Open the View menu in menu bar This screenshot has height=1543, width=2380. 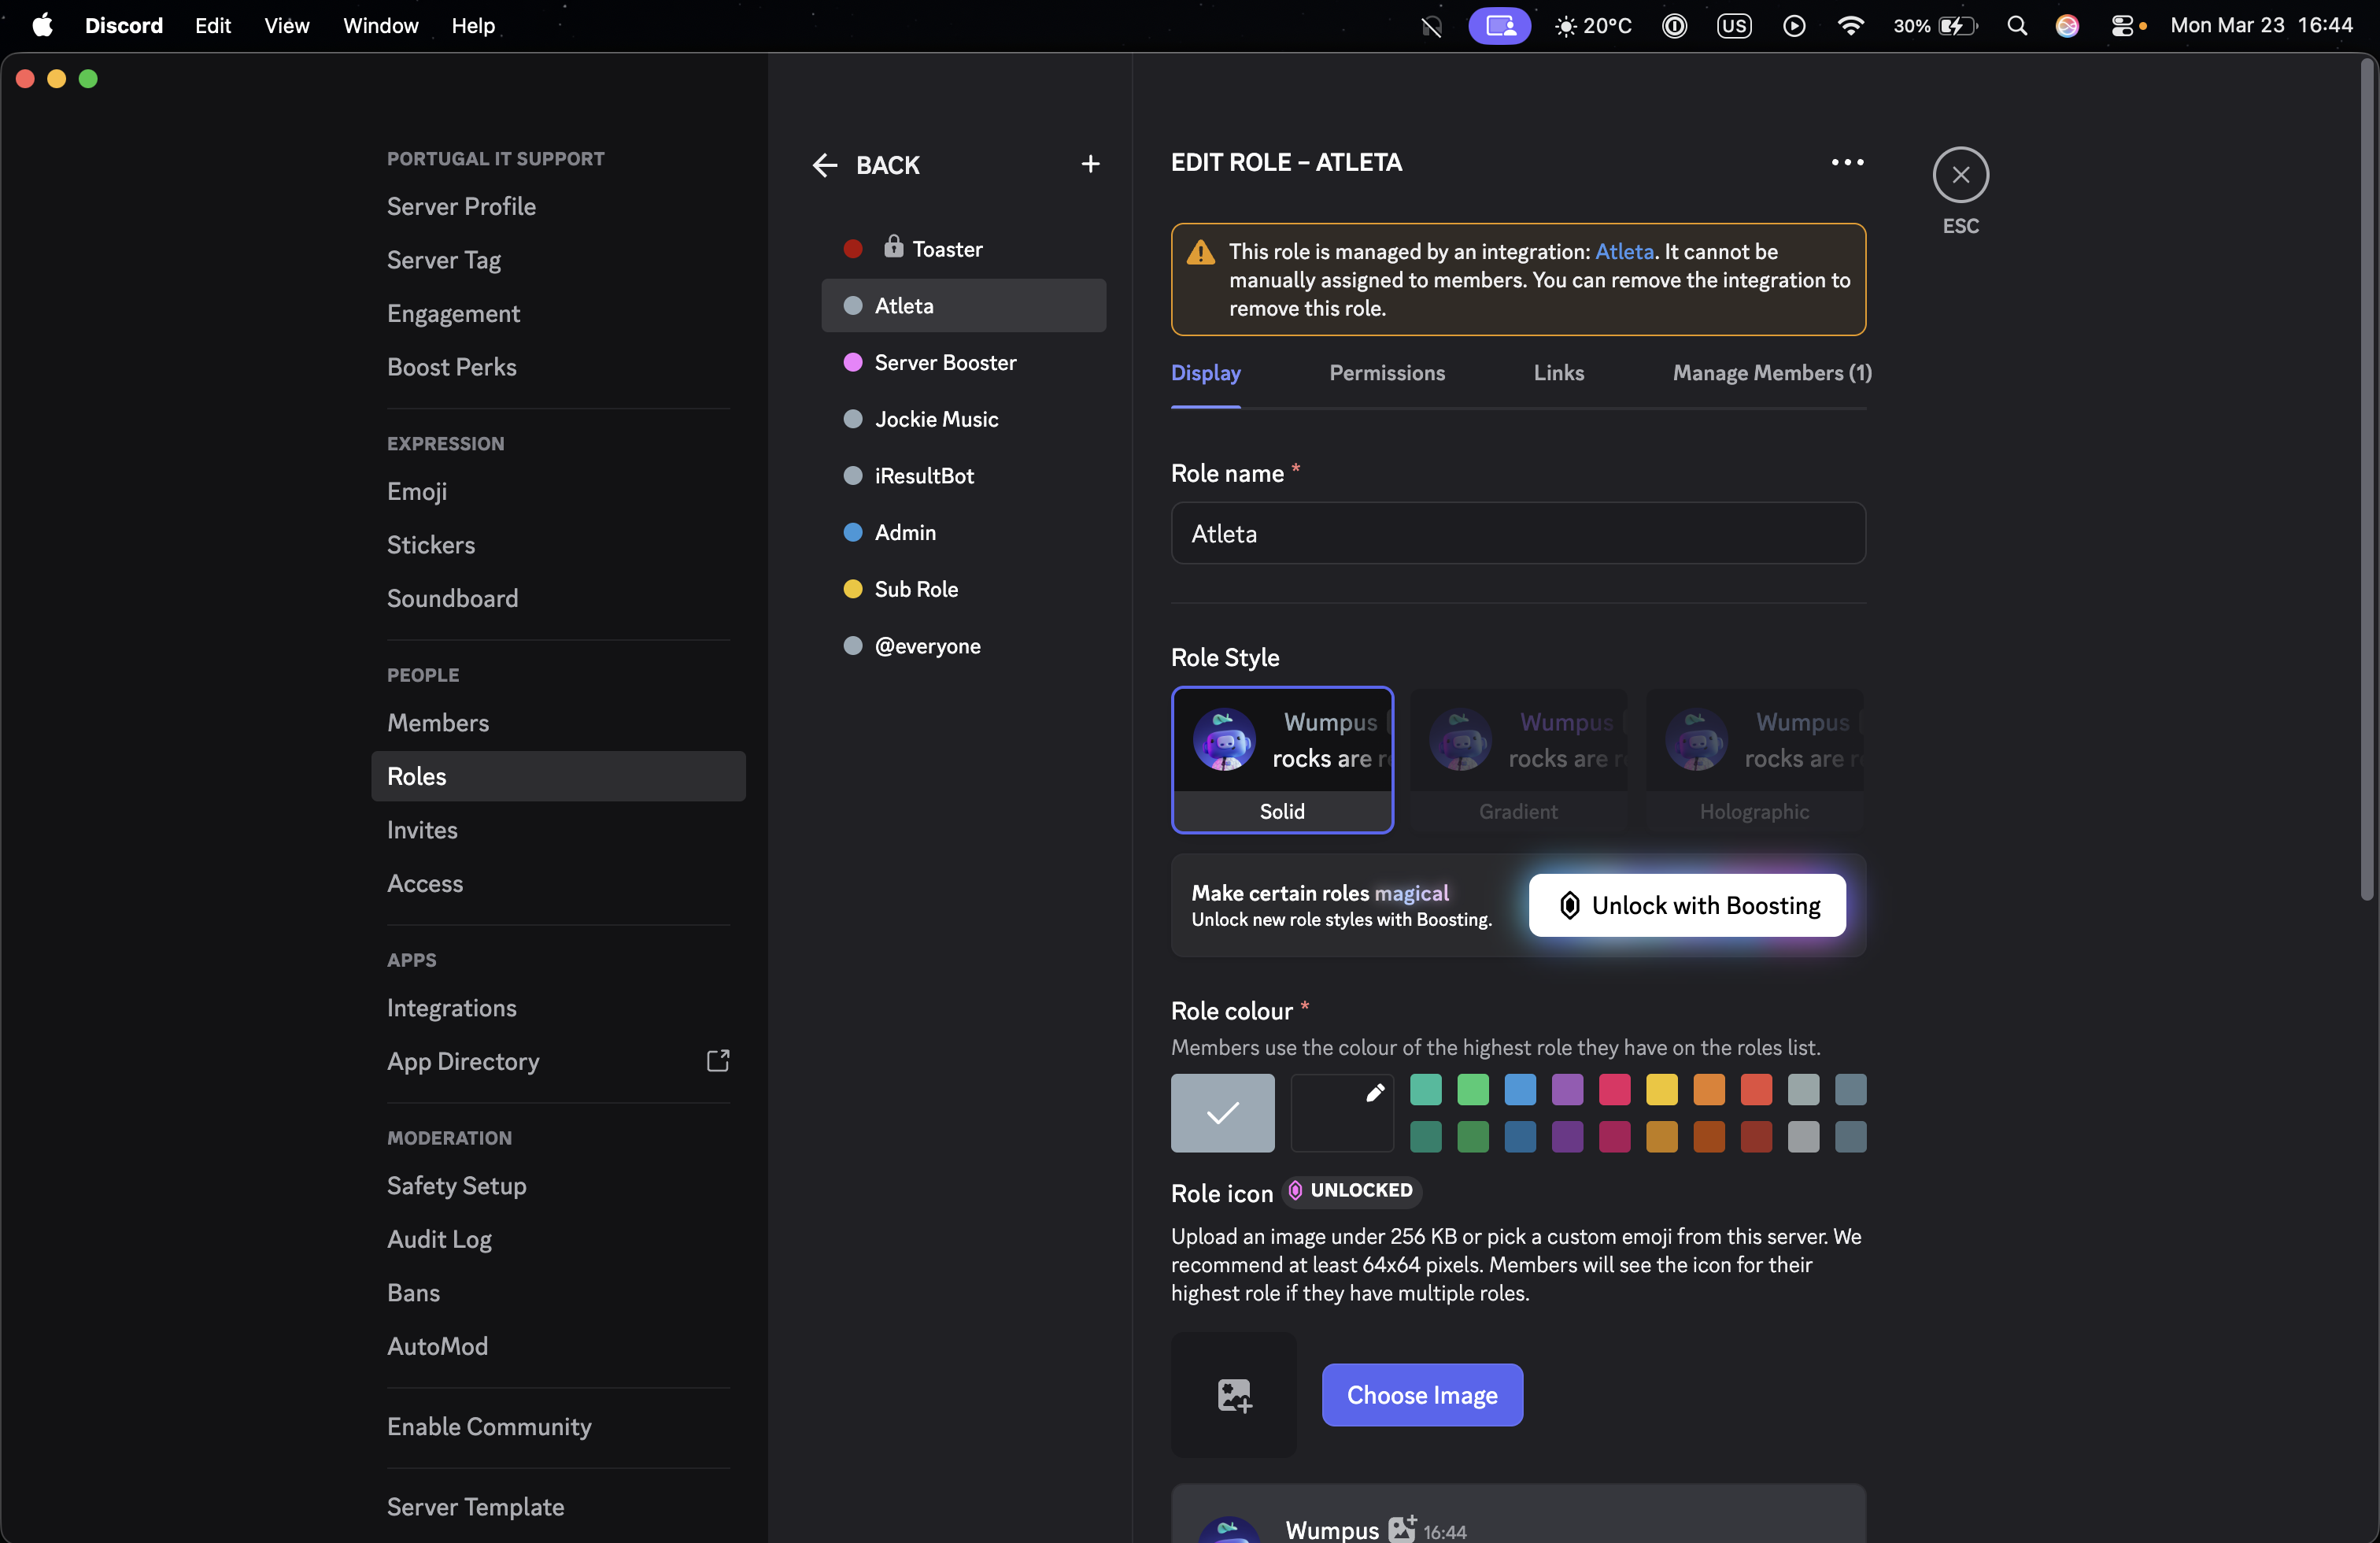(286, 26)
